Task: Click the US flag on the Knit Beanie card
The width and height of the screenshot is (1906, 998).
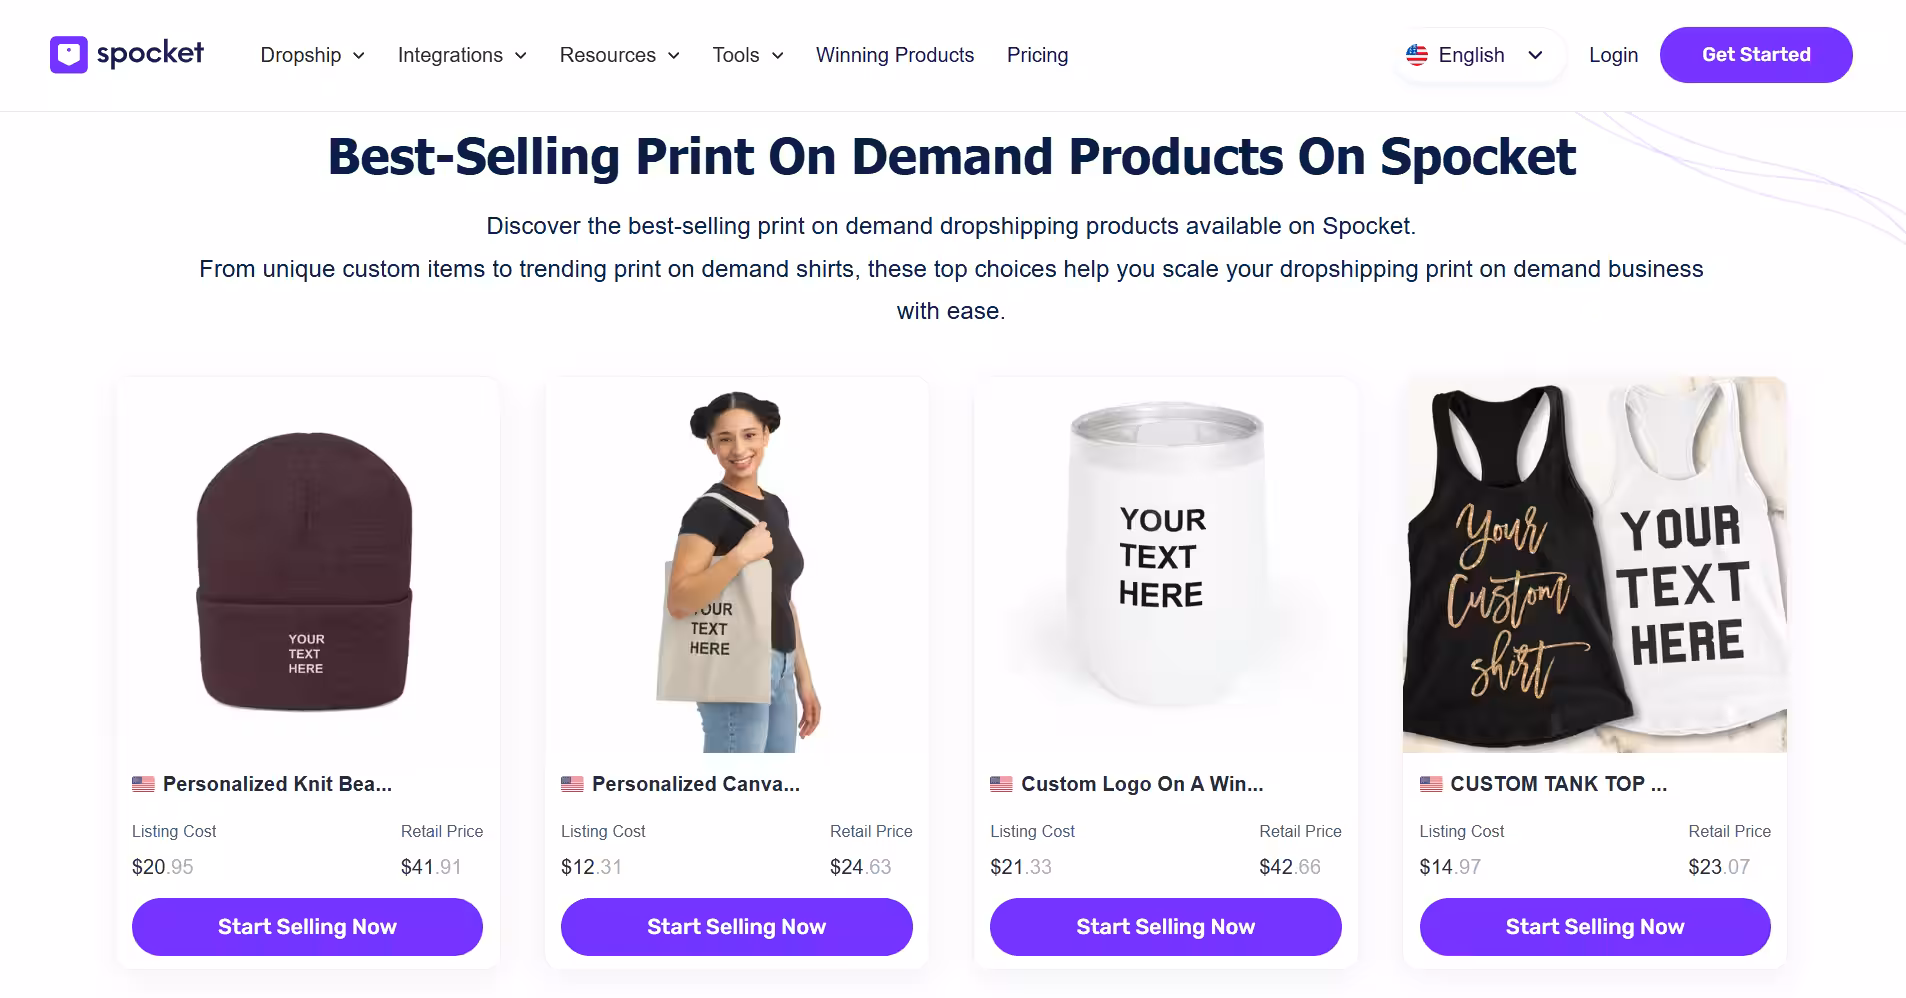Action: click(142, 783)
